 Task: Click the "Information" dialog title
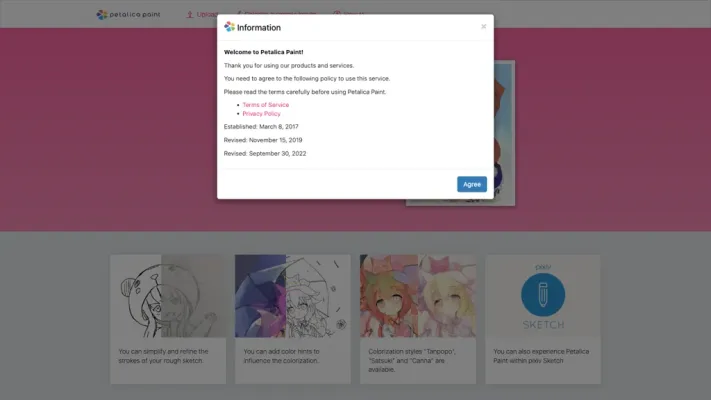(x=259, y=28)
